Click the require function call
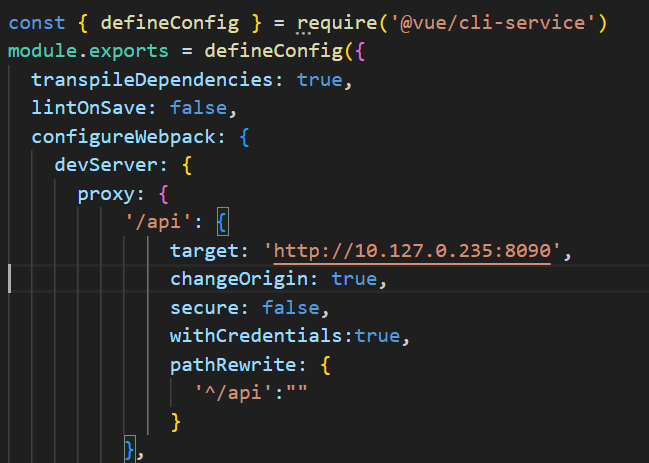 [337, 22]
